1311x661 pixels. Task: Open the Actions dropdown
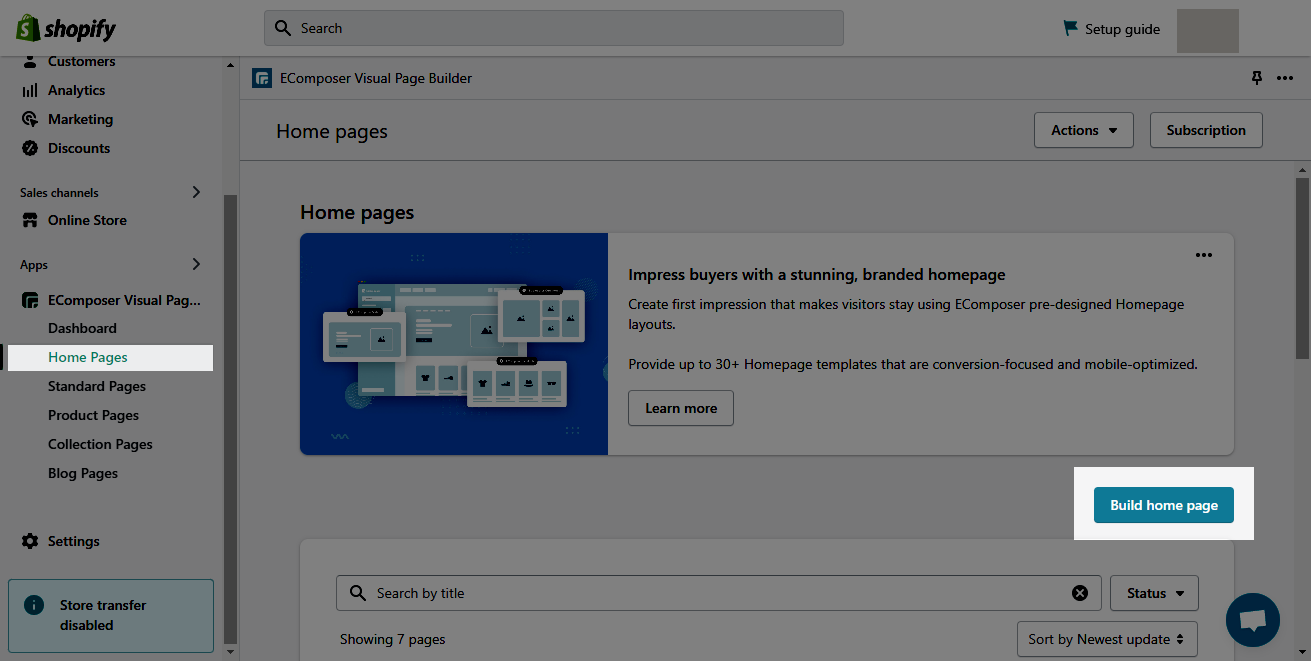click(1084, 130)
